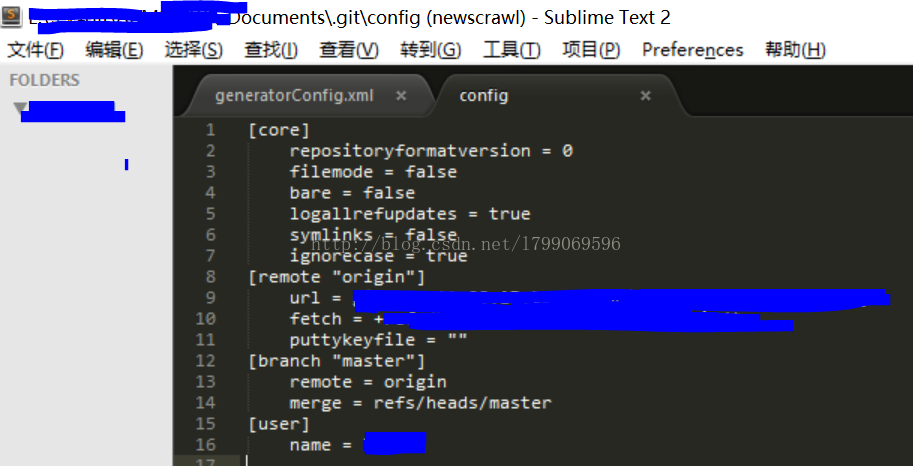Click line number 8 in the gutter
The width and height of the screenshot is (913, 466).
(210, 277)
